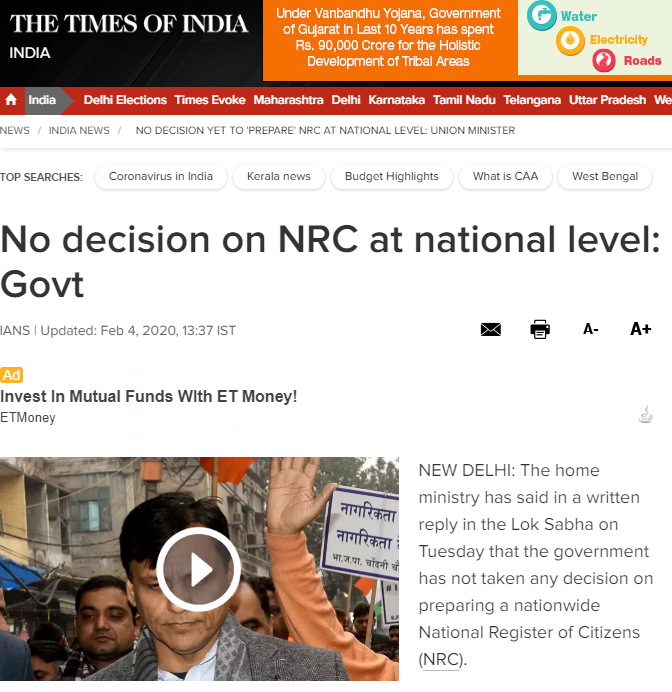Increase font size with A+ icon
The width and height of the screenshot is (672, 692).
point(641,329)
